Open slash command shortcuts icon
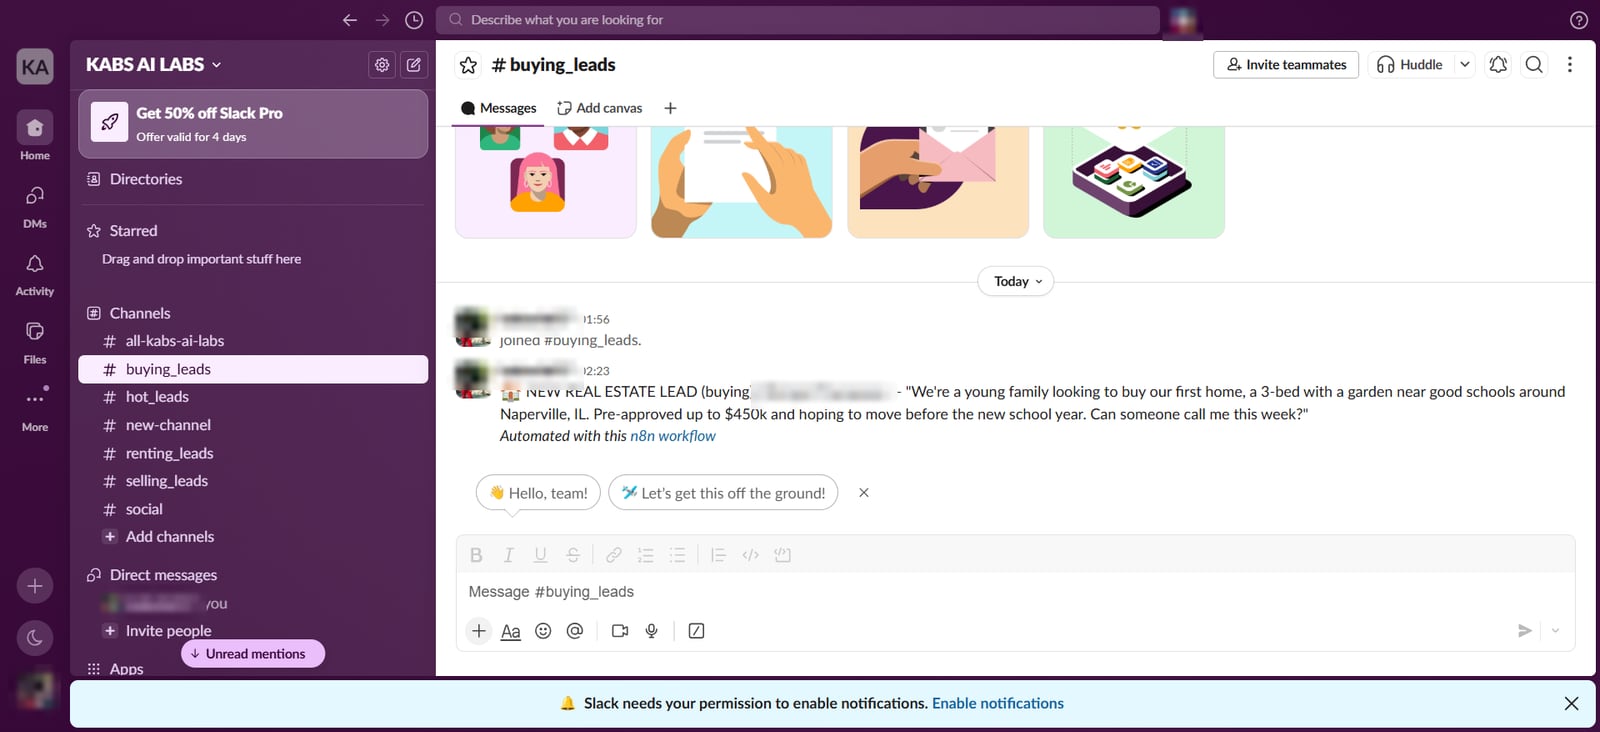The height and width of the screenshot is (732, 1600). tap(697, 631)
